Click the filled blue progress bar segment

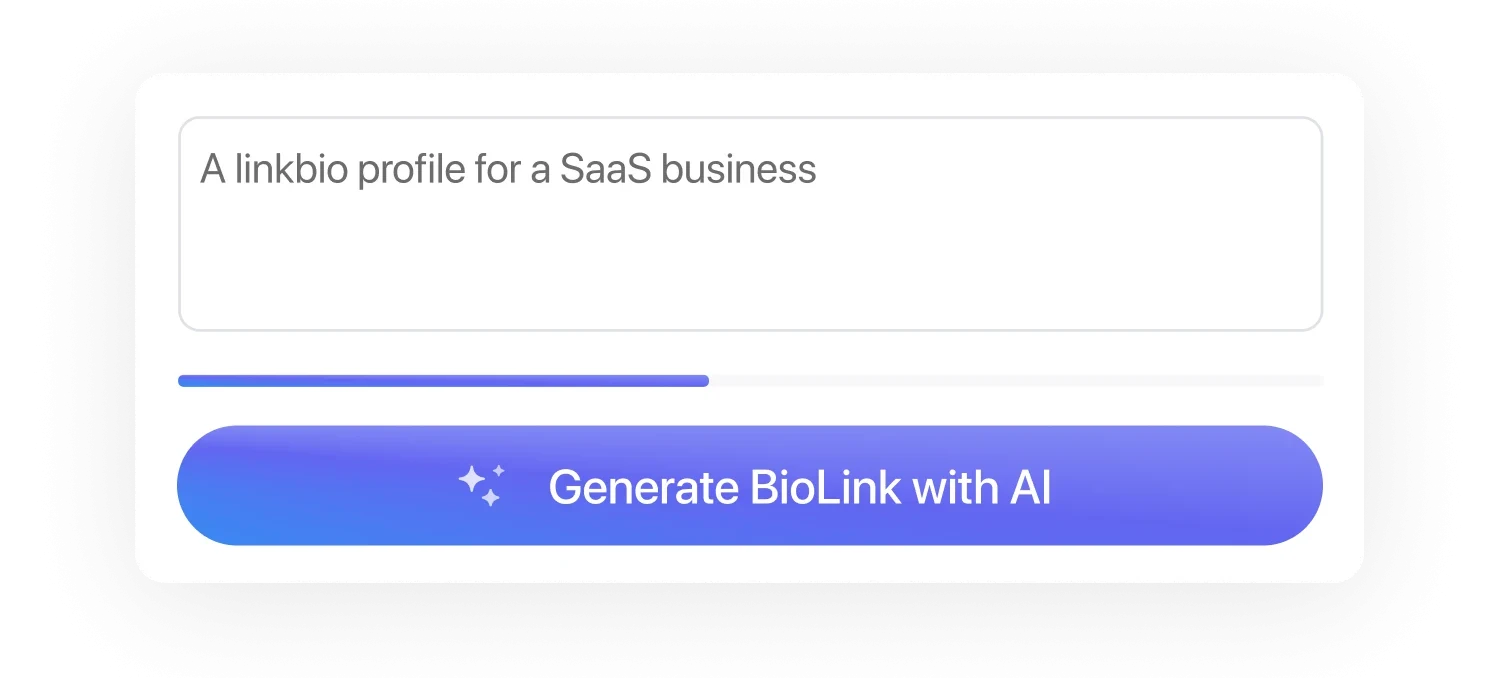pos(443,381)
